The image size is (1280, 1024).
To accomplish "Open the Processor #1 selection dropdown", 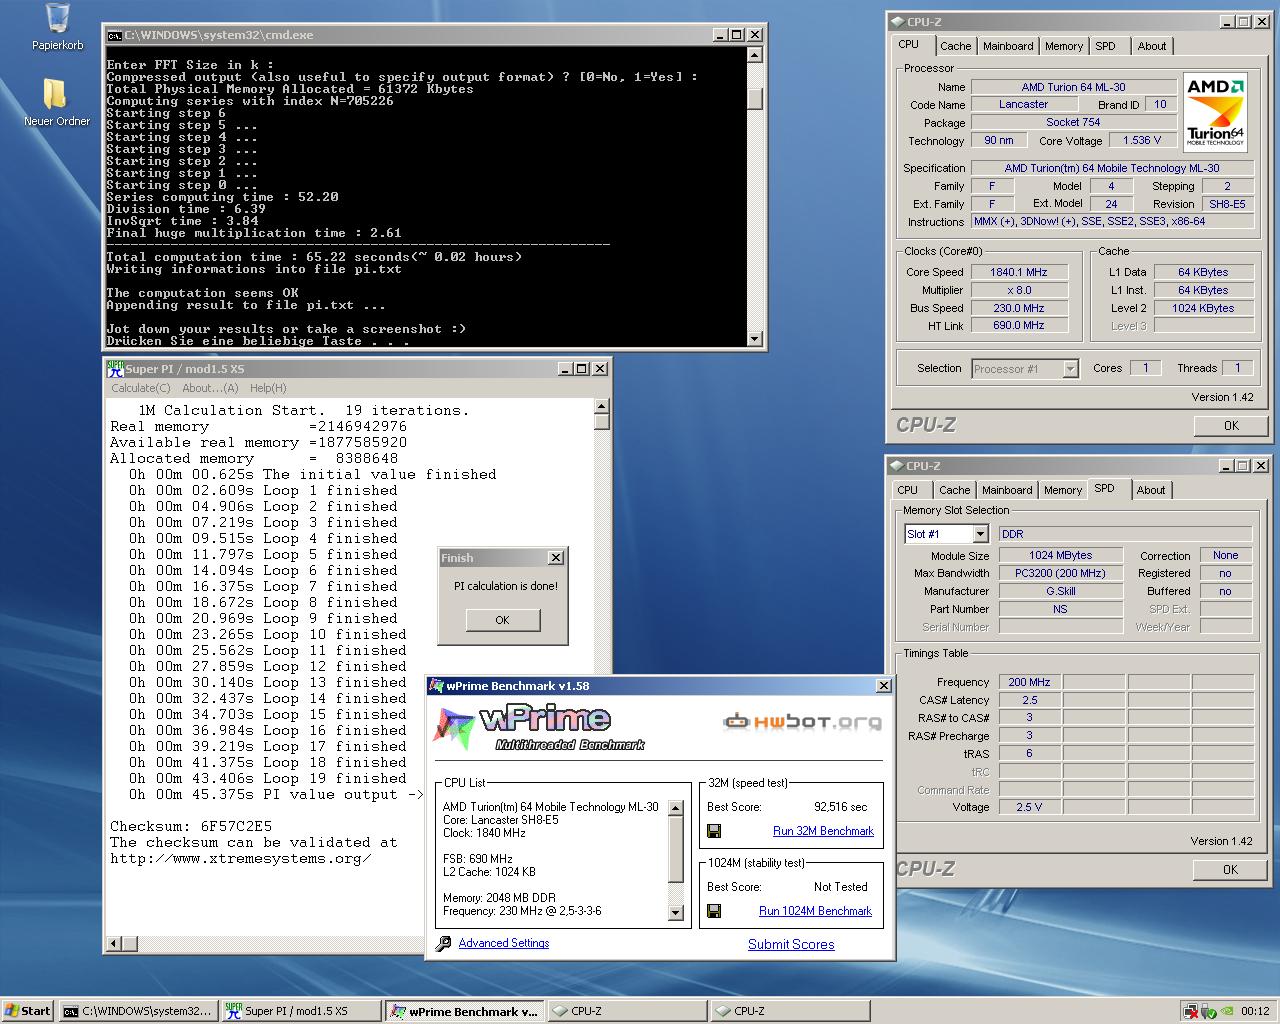I will (x=1070, y=369).
